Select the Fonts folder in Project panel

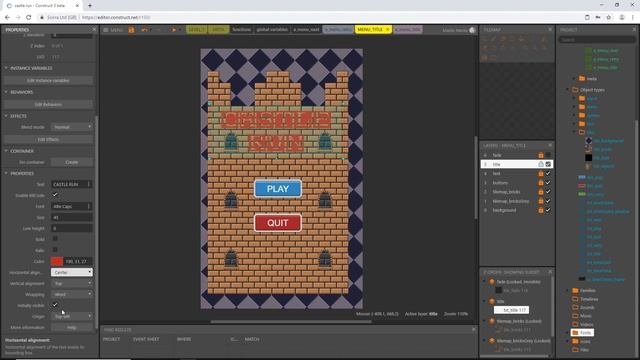[x=582, y=333]
